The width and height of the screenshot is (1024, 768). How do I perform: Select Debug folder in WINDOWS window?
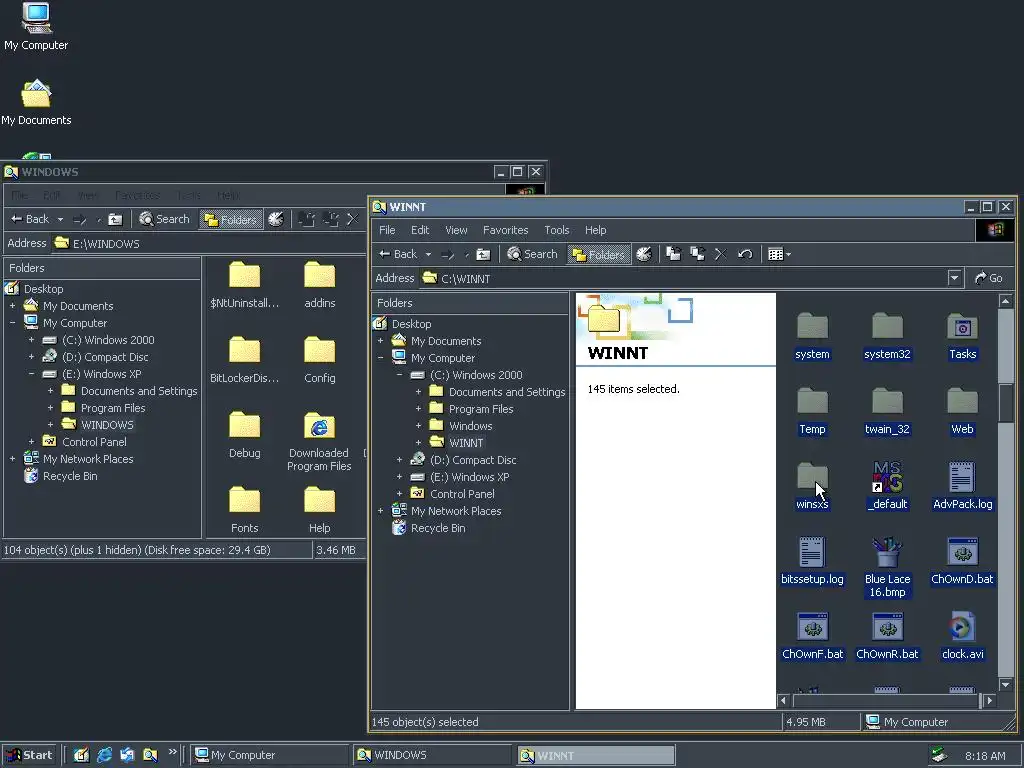[244, 435]
